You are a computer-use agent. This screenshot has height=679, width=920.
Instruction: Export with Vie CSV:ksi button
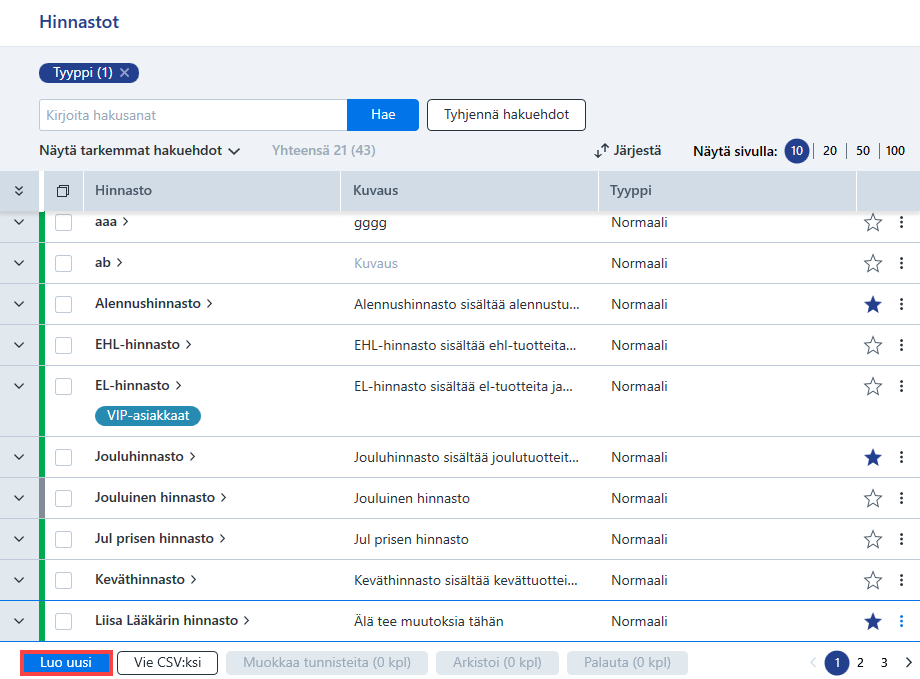[x=167, y=663]
